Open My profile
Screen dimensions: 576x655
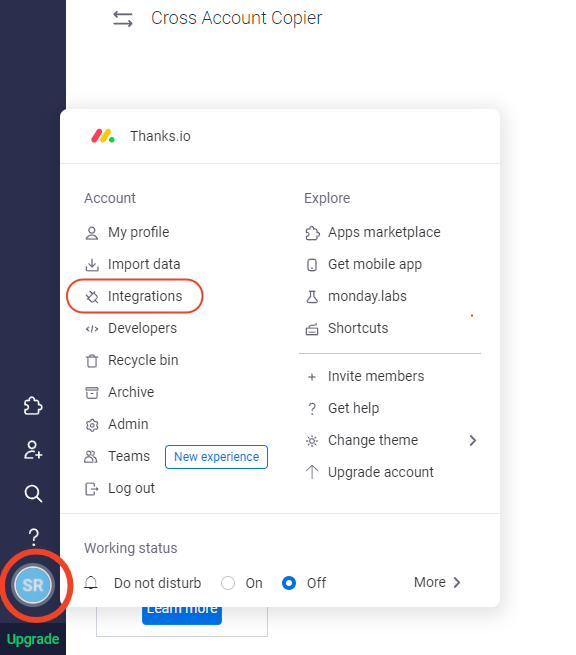[x=139, y=232]
